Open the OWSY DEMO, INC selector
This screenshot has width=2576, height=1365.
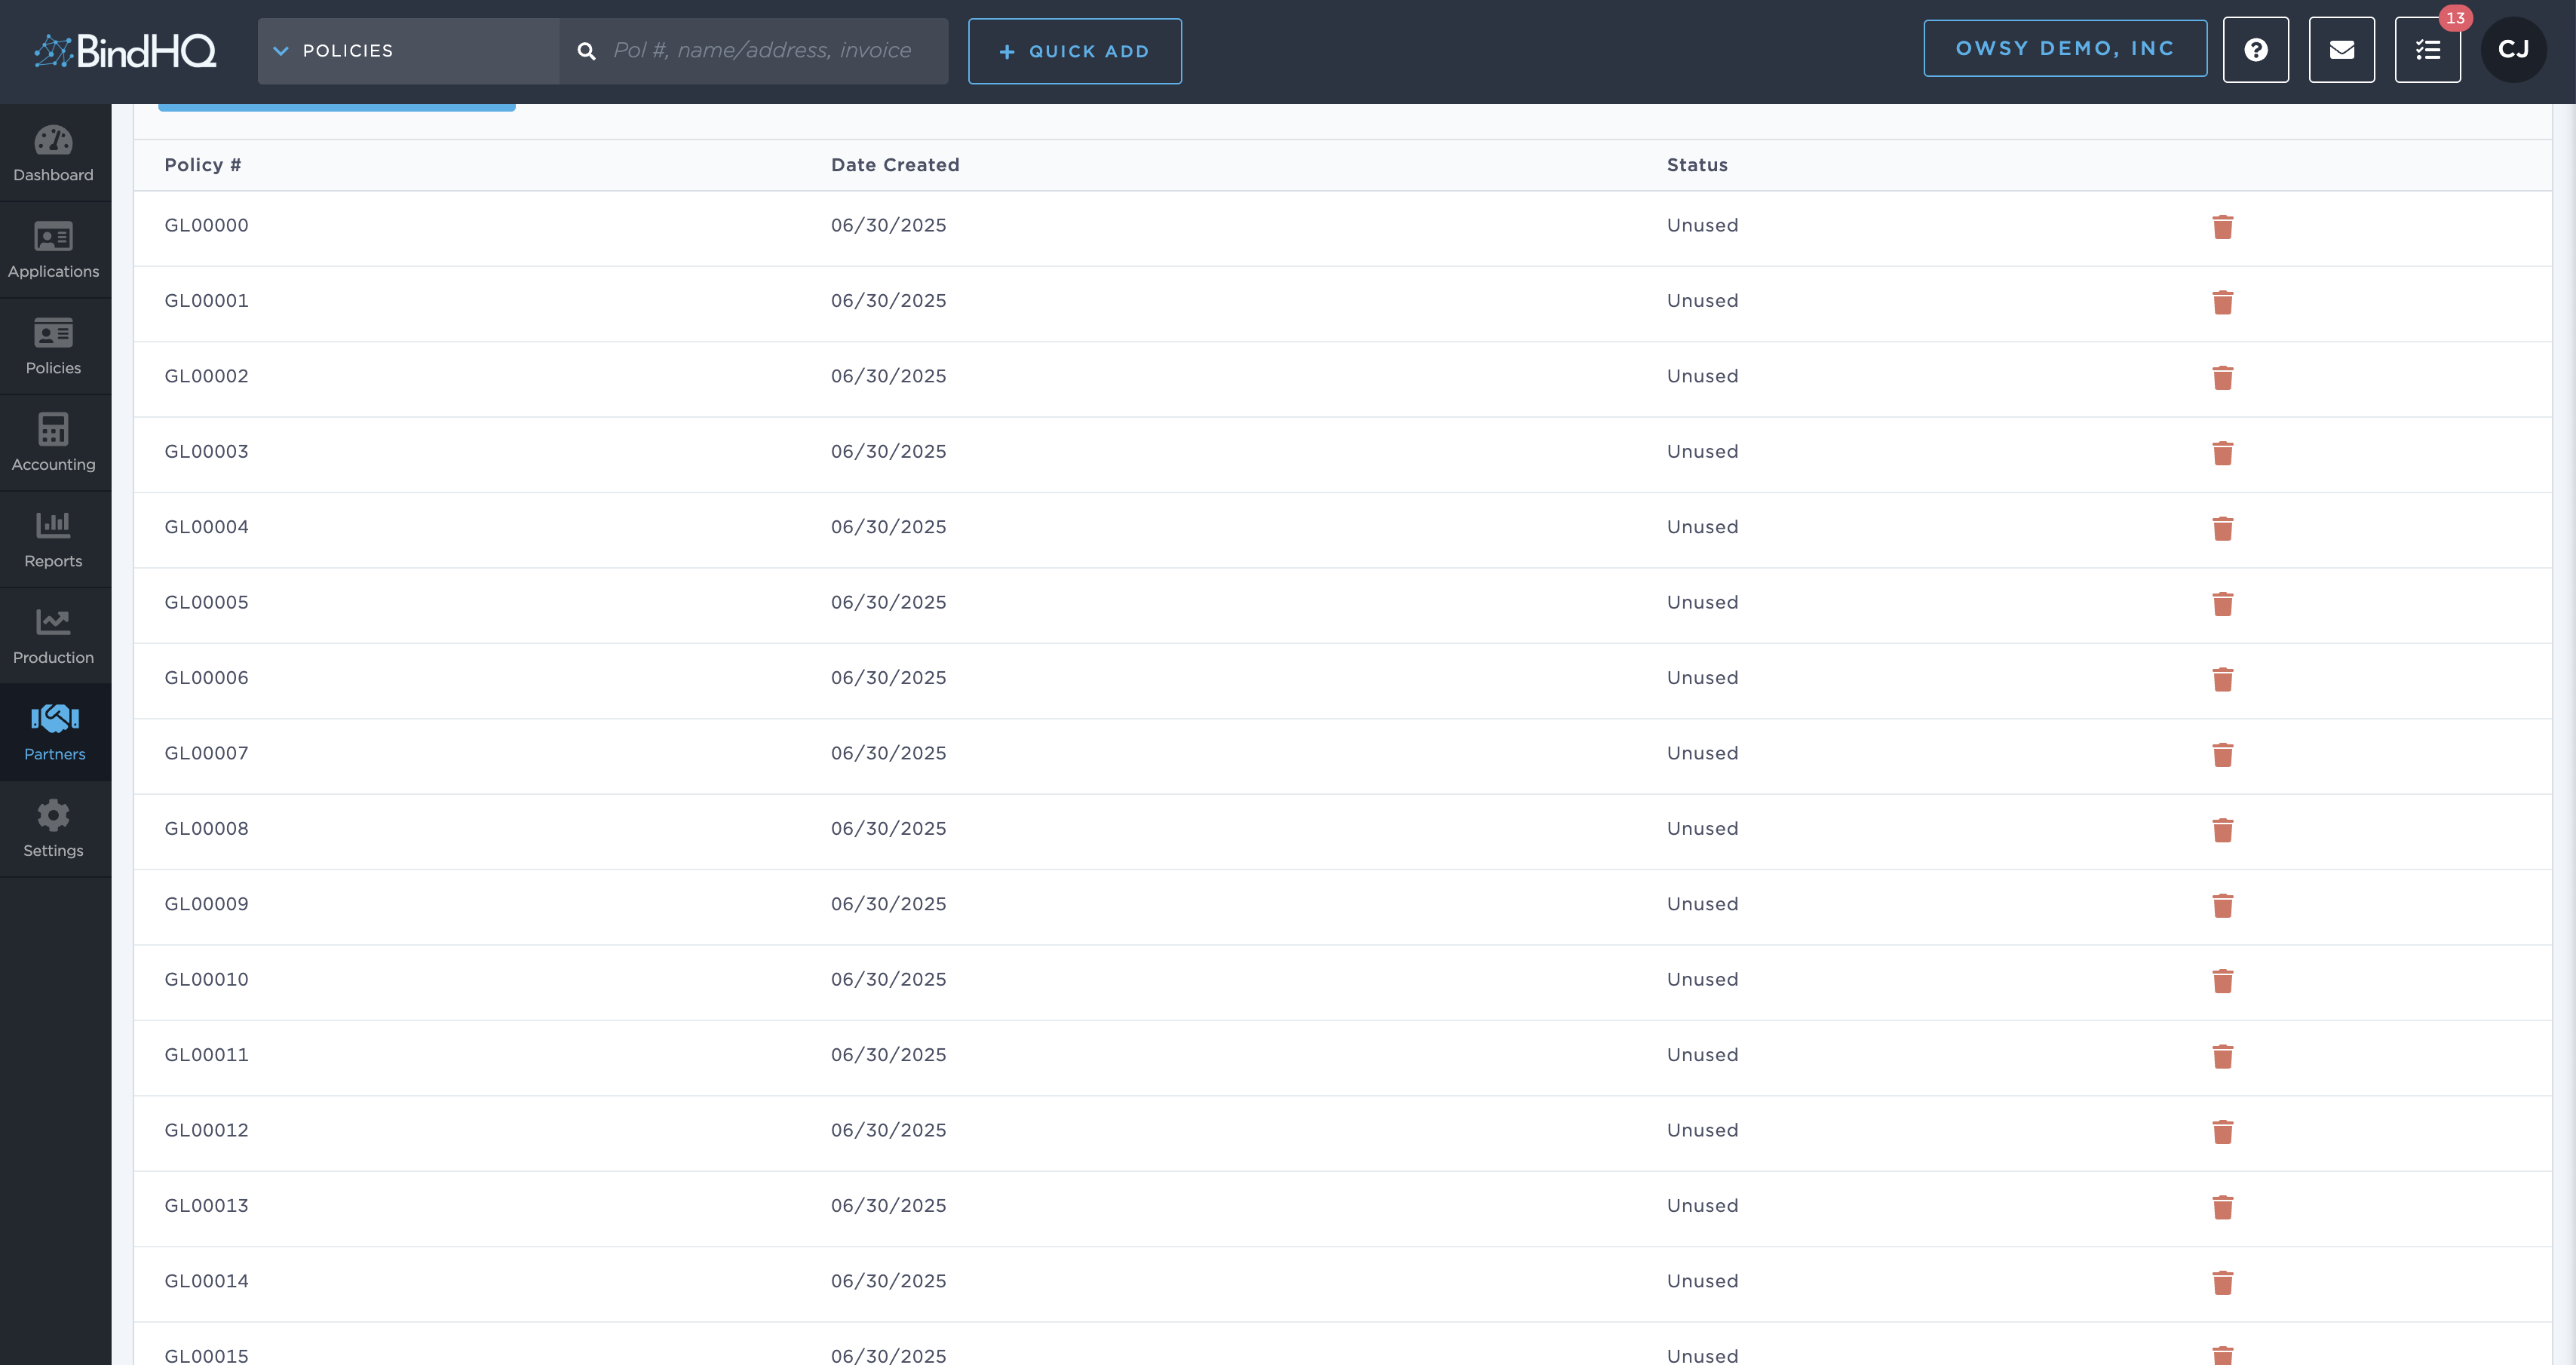2066,48
